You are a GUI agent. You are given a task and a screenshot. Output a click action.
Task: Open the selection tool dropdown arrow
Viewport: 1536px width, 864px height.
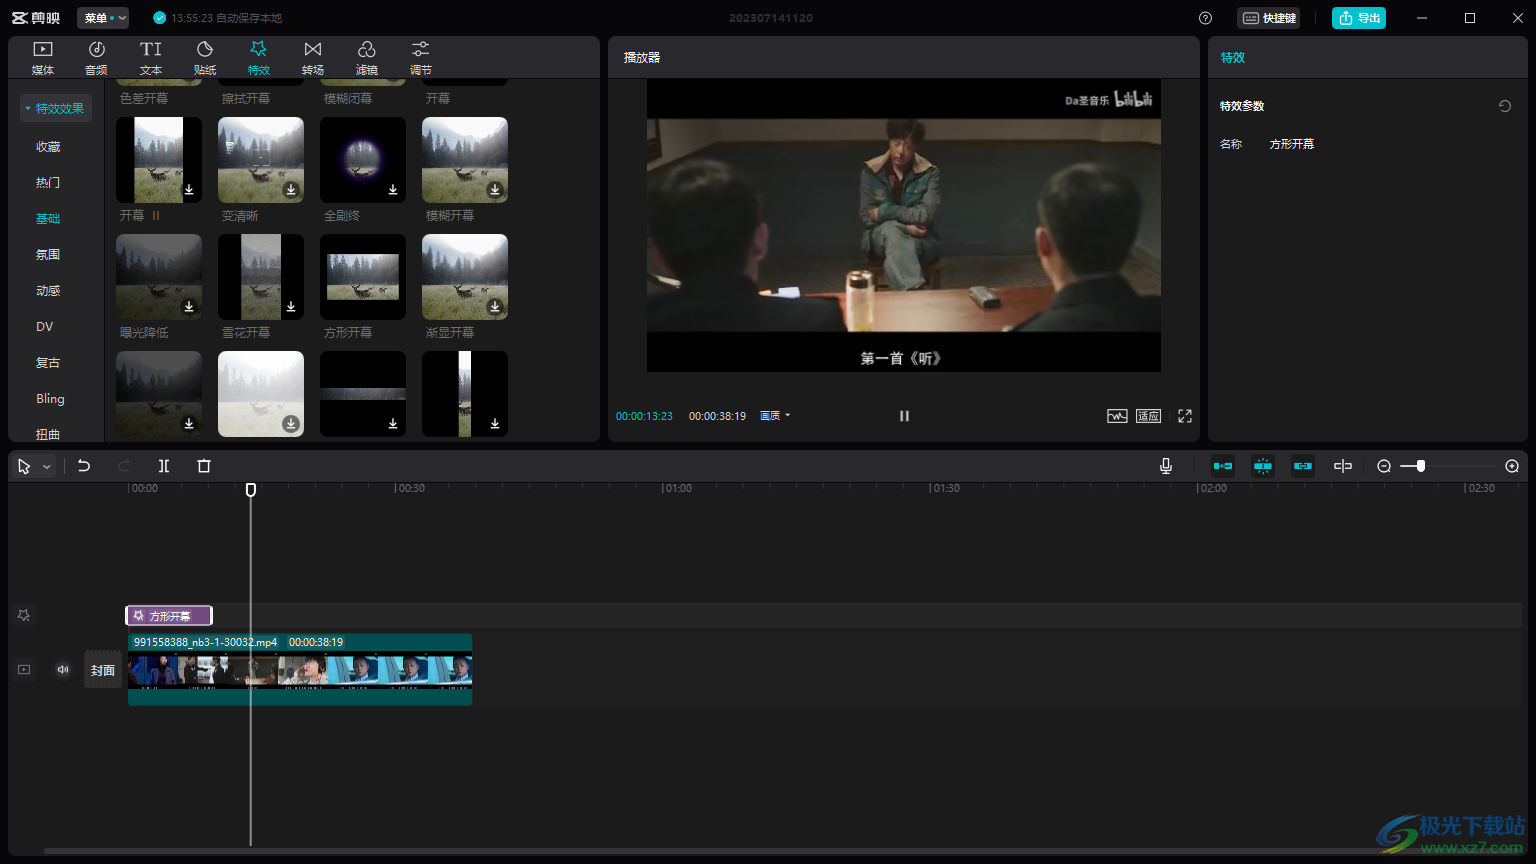46,467
